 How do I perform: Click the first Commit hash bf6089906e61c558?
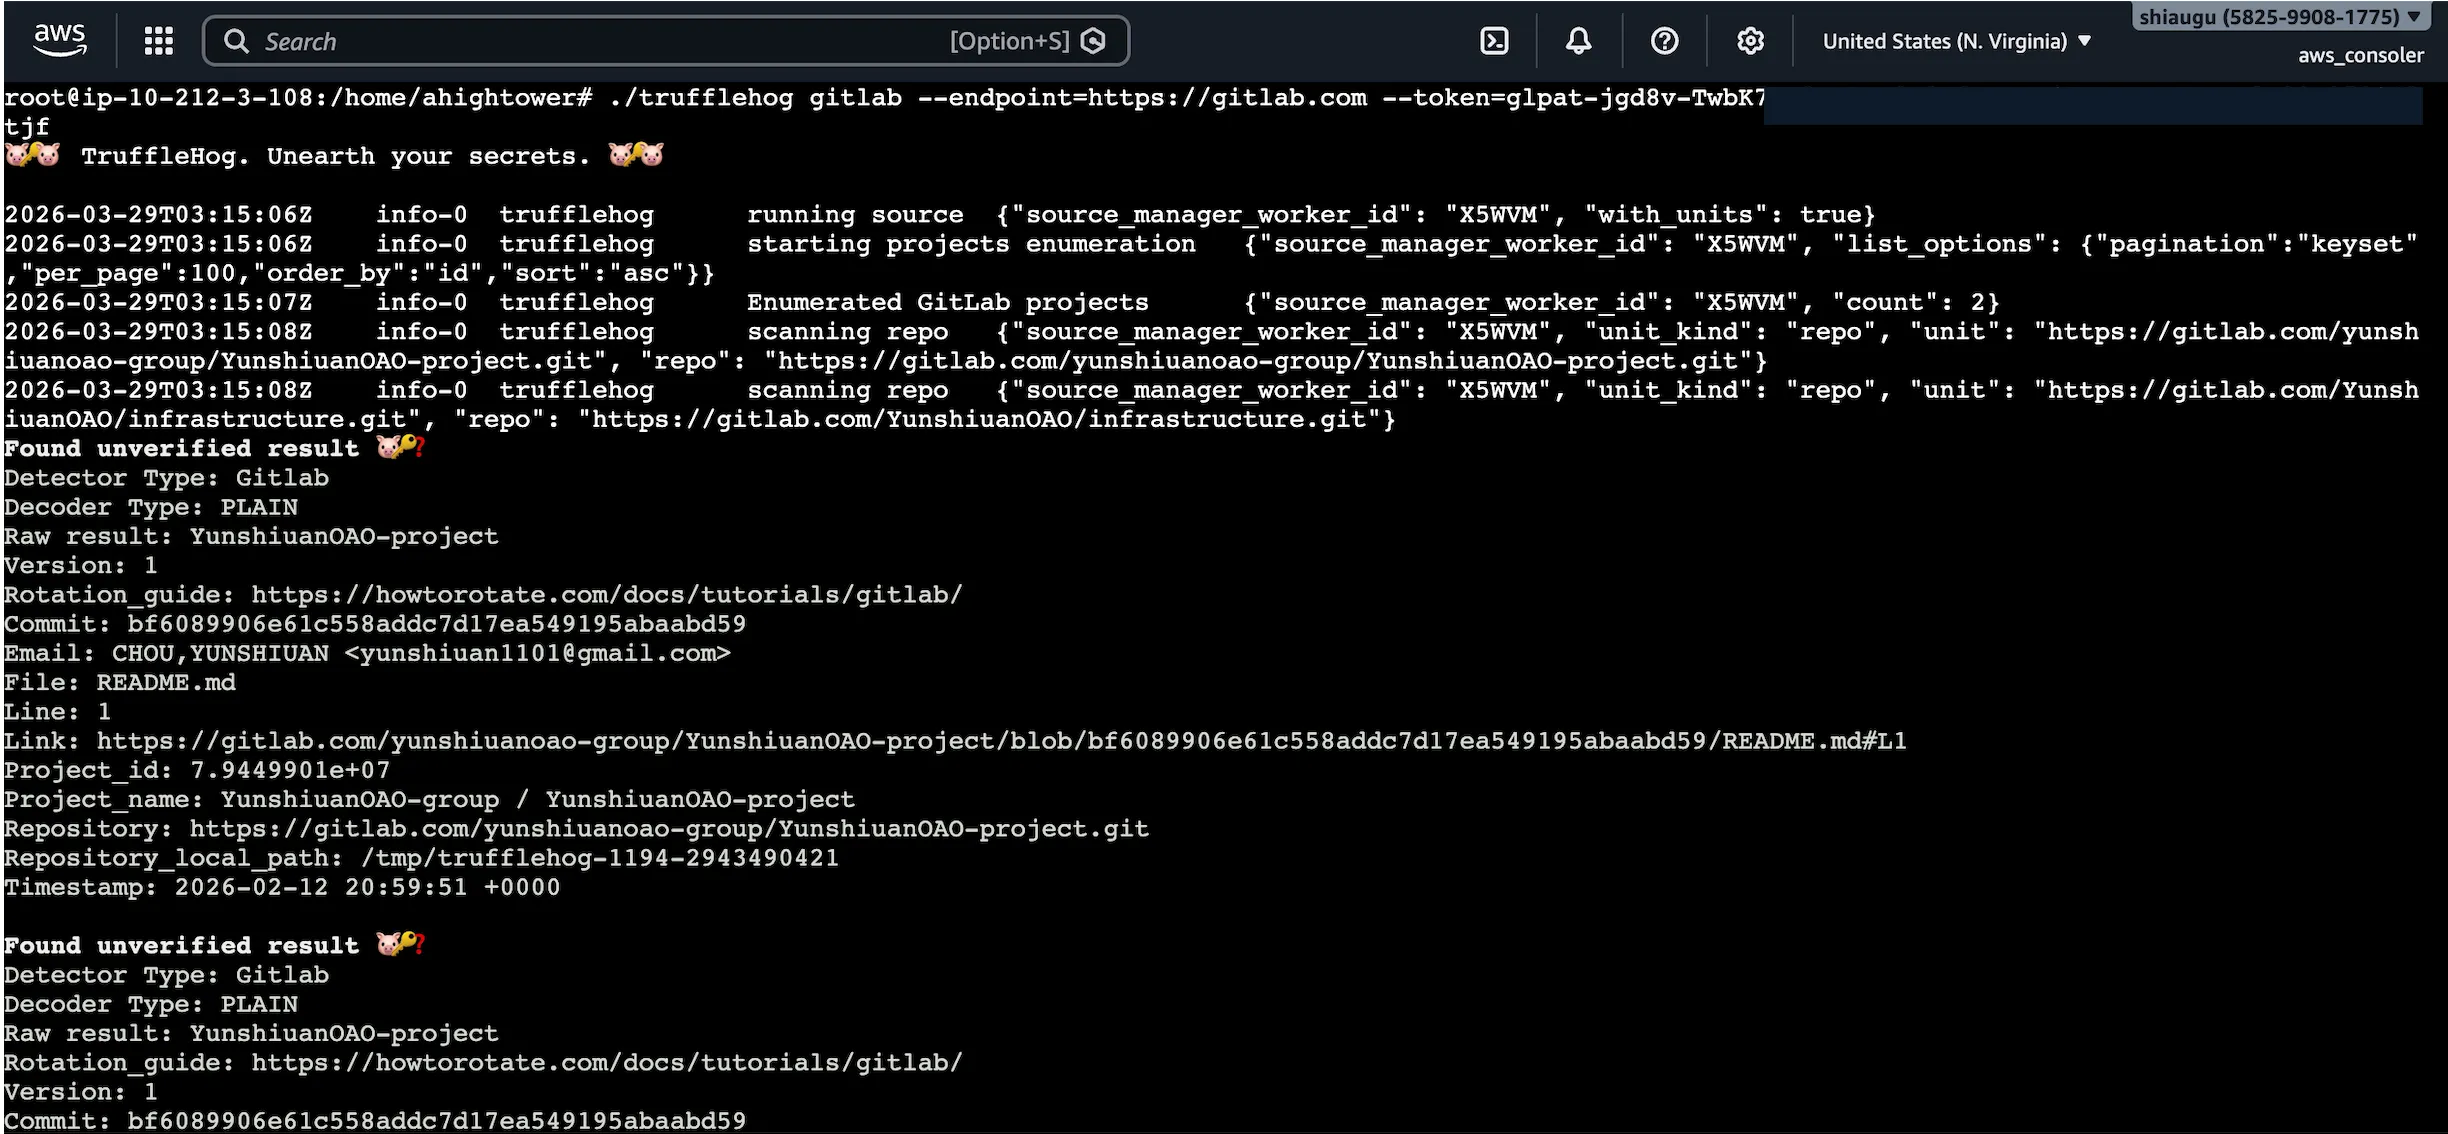(x=437, y=624)
